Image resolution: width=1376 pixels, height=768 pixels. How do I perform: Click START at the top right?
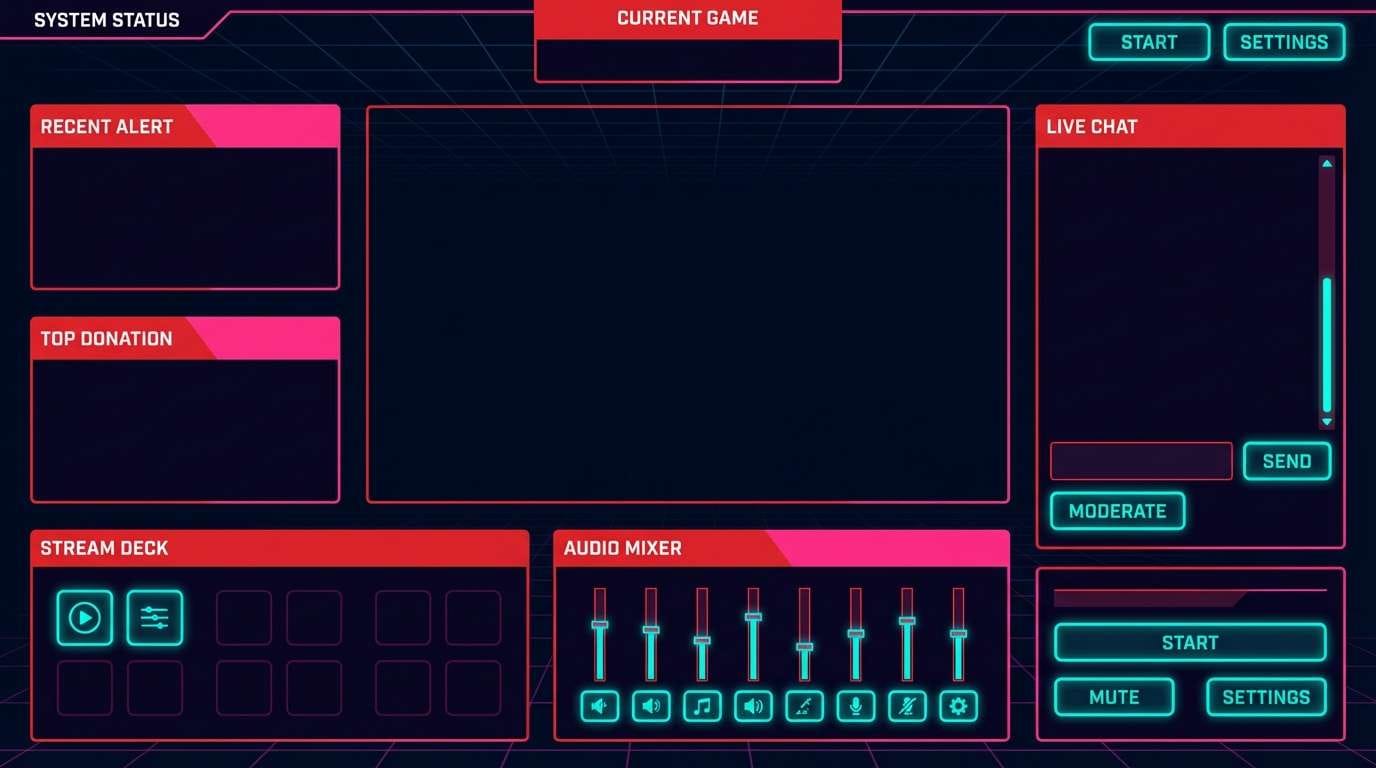[x=1148, y=42]
